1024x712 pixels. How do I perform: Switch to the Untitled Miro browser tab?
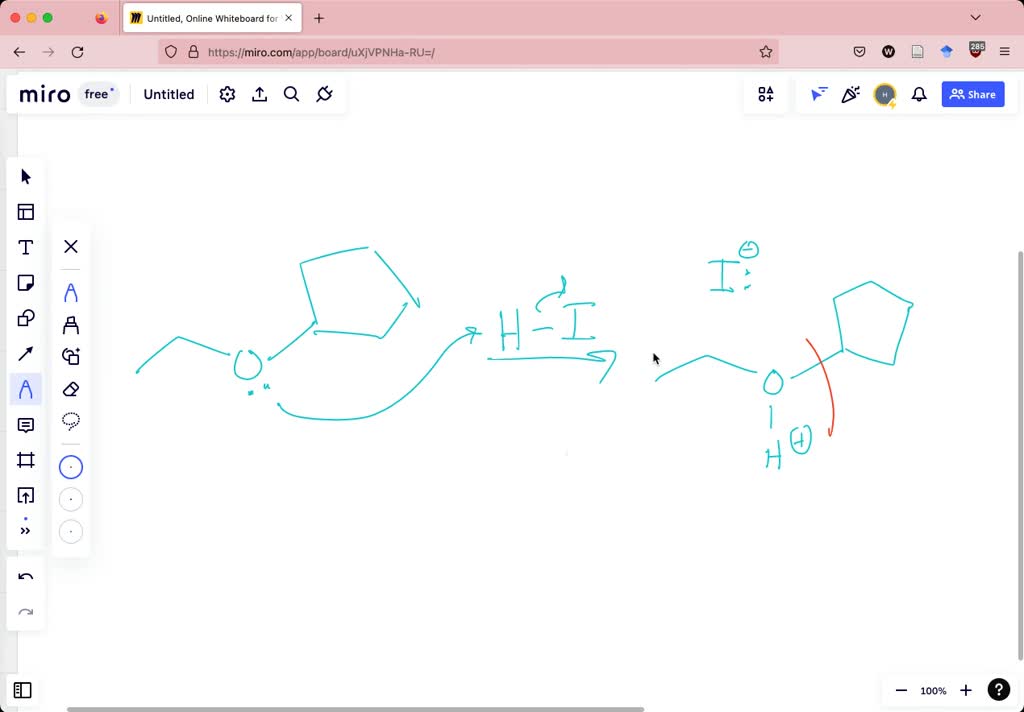tap(205, 17)
